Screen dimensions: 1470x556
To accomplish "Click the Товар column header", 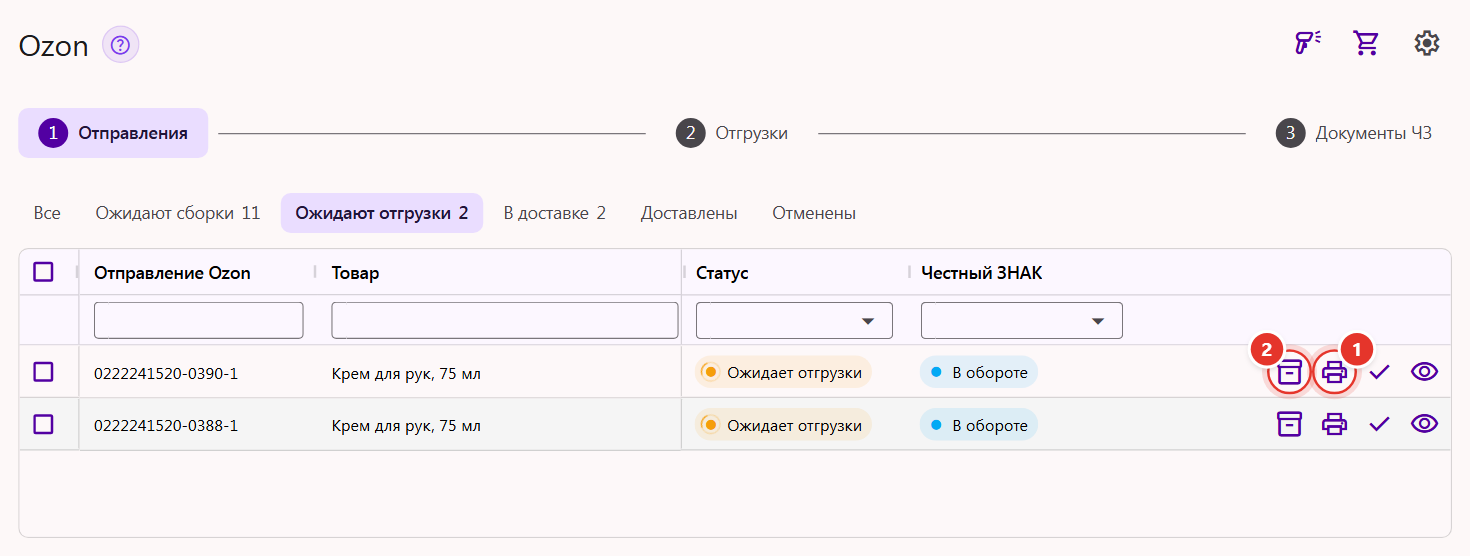I will click(356, 273).
